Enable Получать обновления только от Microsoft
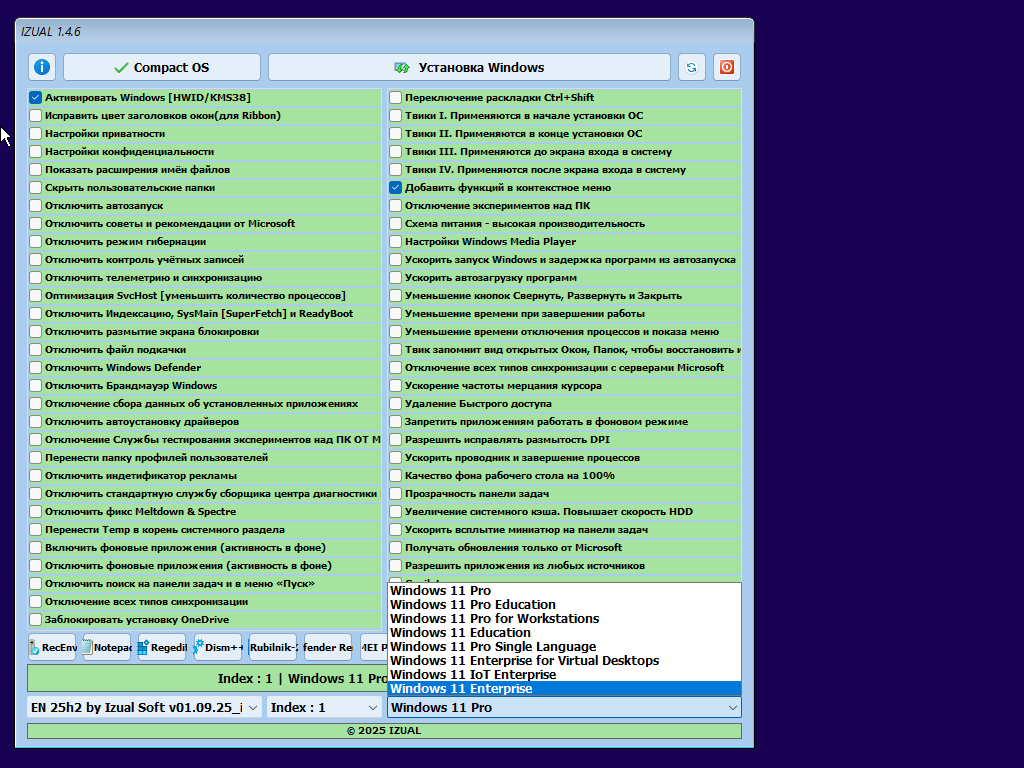The height and width of the screenshot is (768, 1024). (395, 548)
